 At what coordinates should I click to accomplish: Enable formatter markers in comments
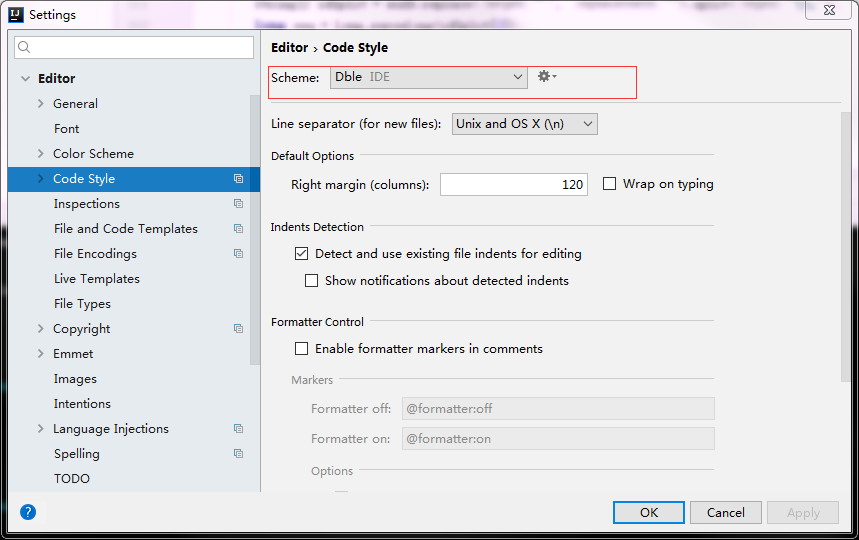click(302, 349)
